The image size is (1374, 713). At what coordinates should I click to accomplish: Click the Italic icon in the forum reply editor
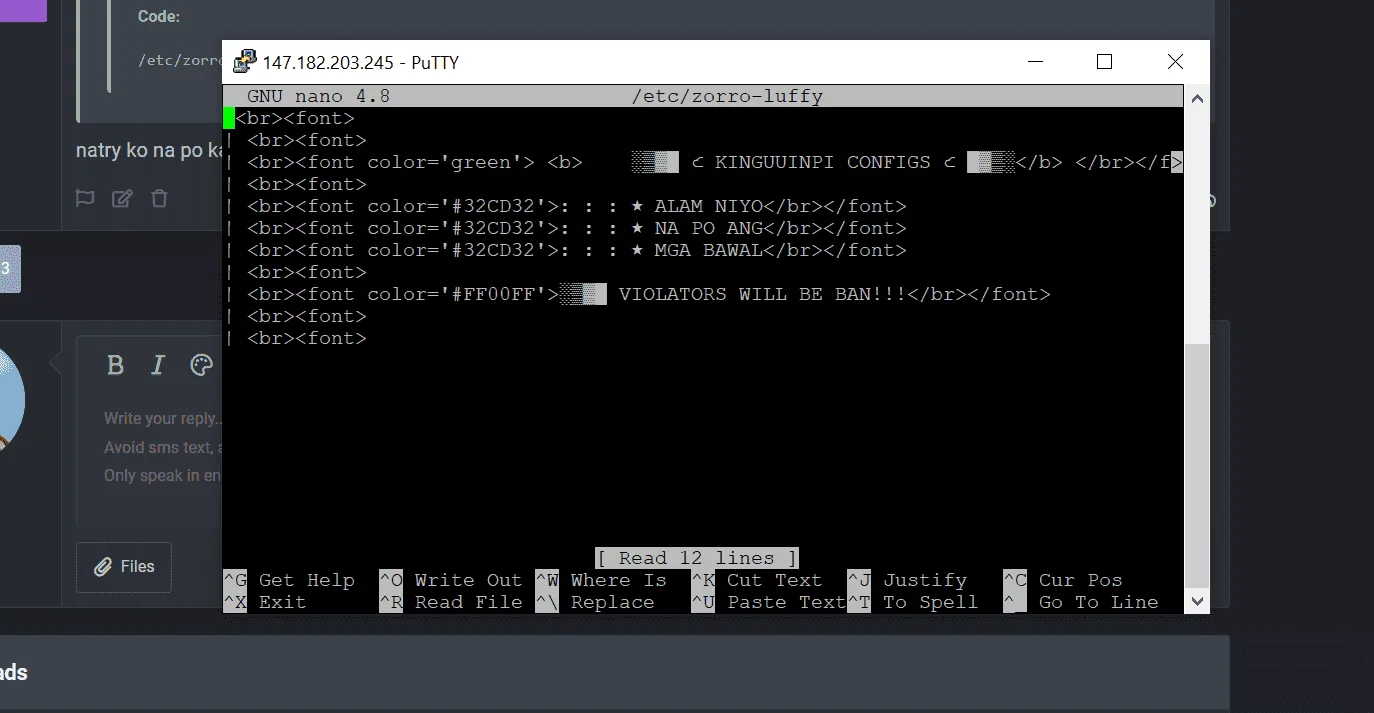click(157, 365)
